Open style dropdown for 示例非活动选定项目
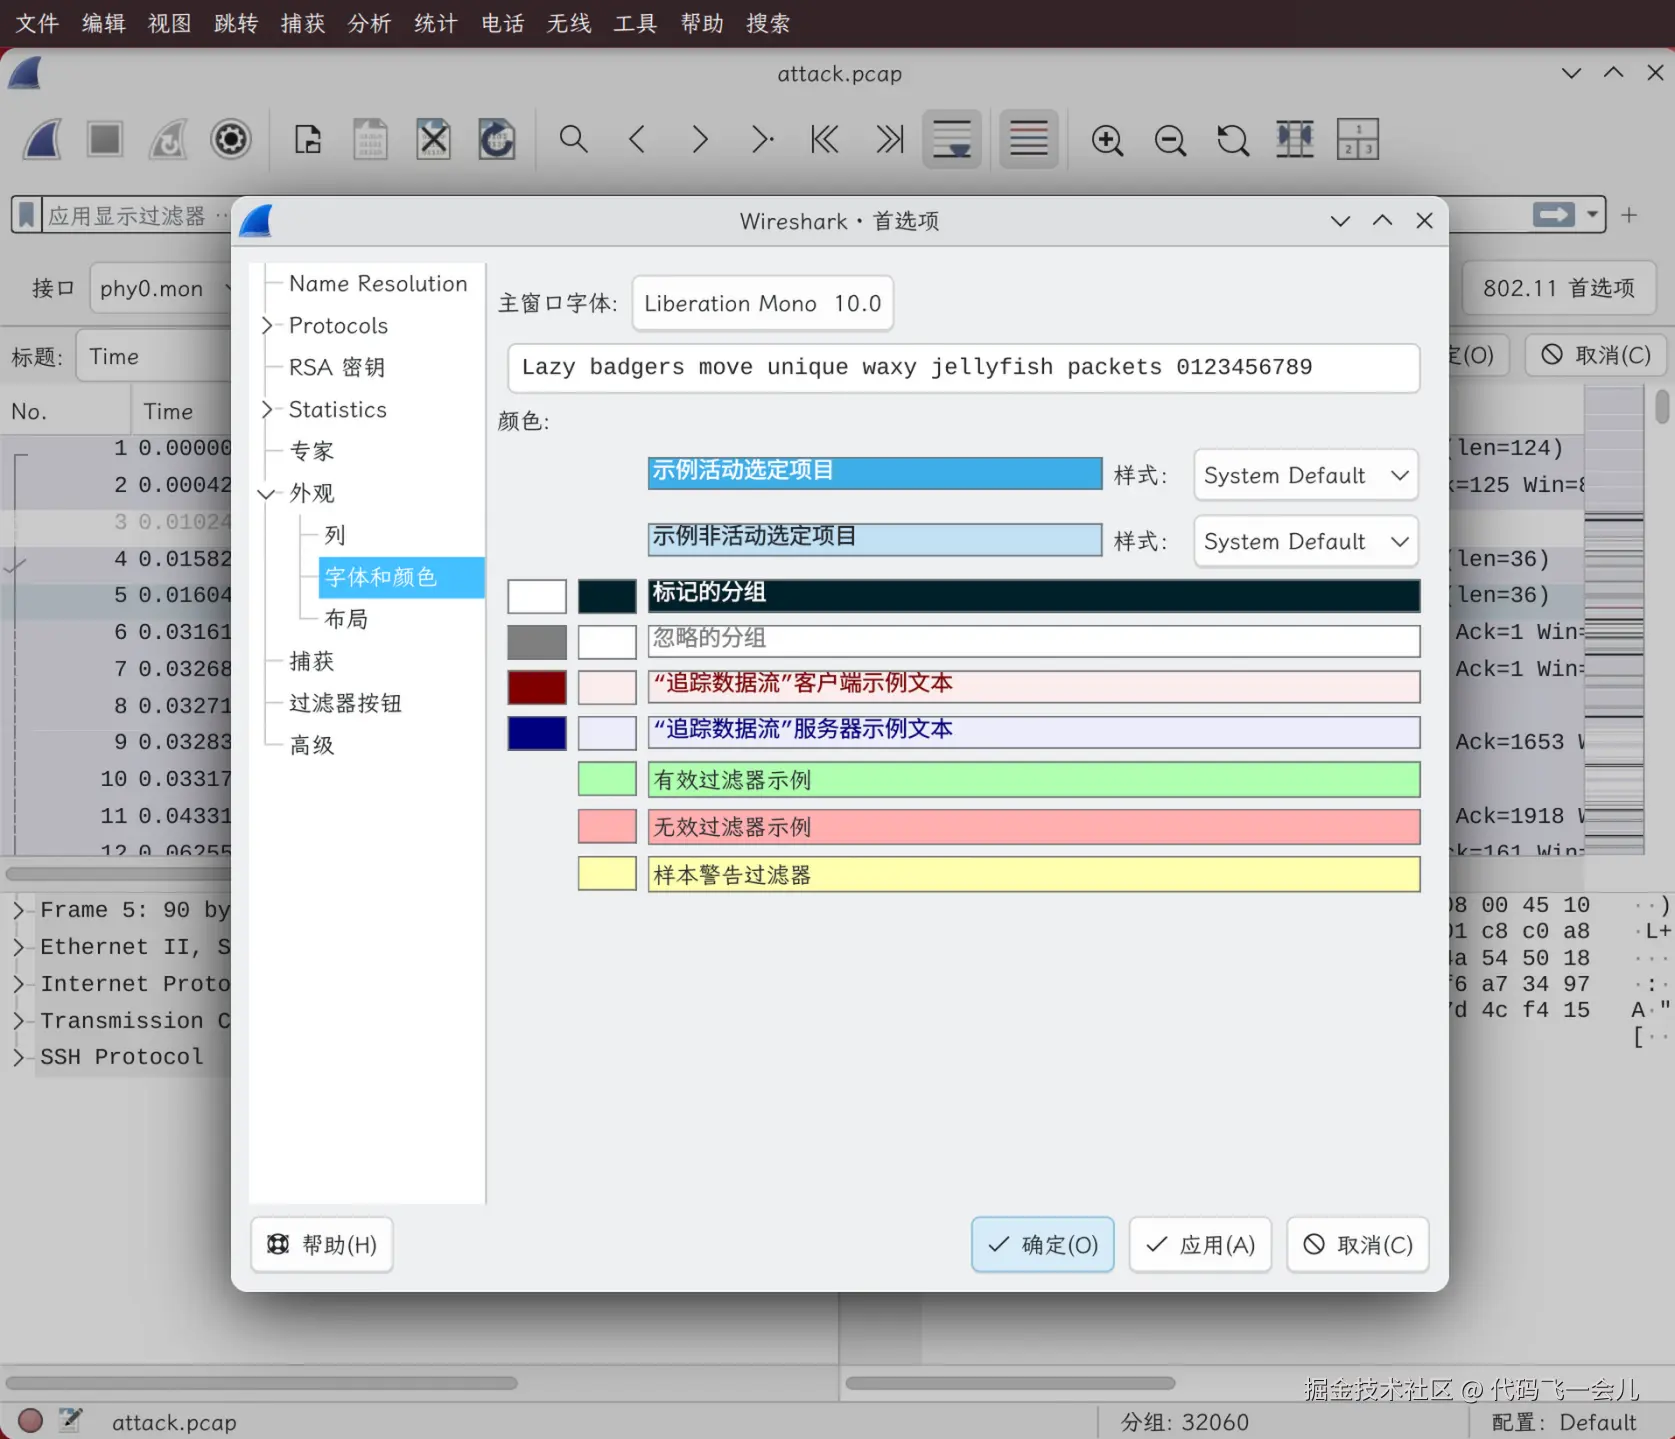The image size is (1675, 1439). (1306, 542)
